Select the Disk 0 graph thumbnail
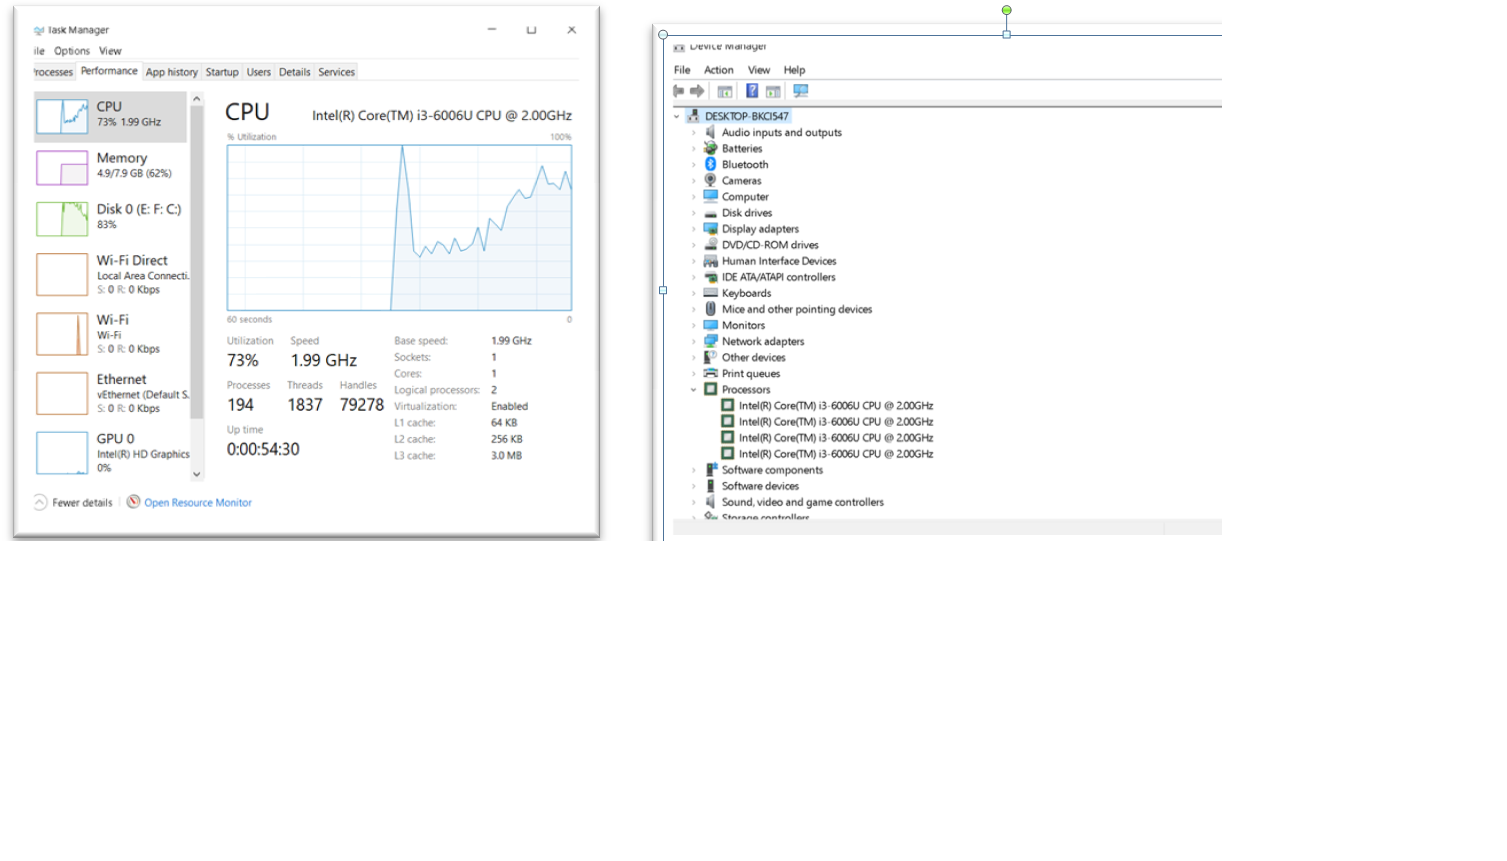 click(x=62, y=219)
